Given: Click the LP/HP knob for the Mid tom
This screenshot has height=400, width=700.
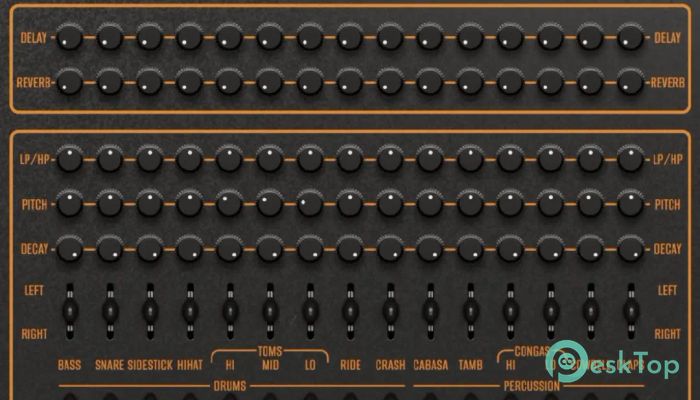Looking at the screenshot, I should point(269,158).
